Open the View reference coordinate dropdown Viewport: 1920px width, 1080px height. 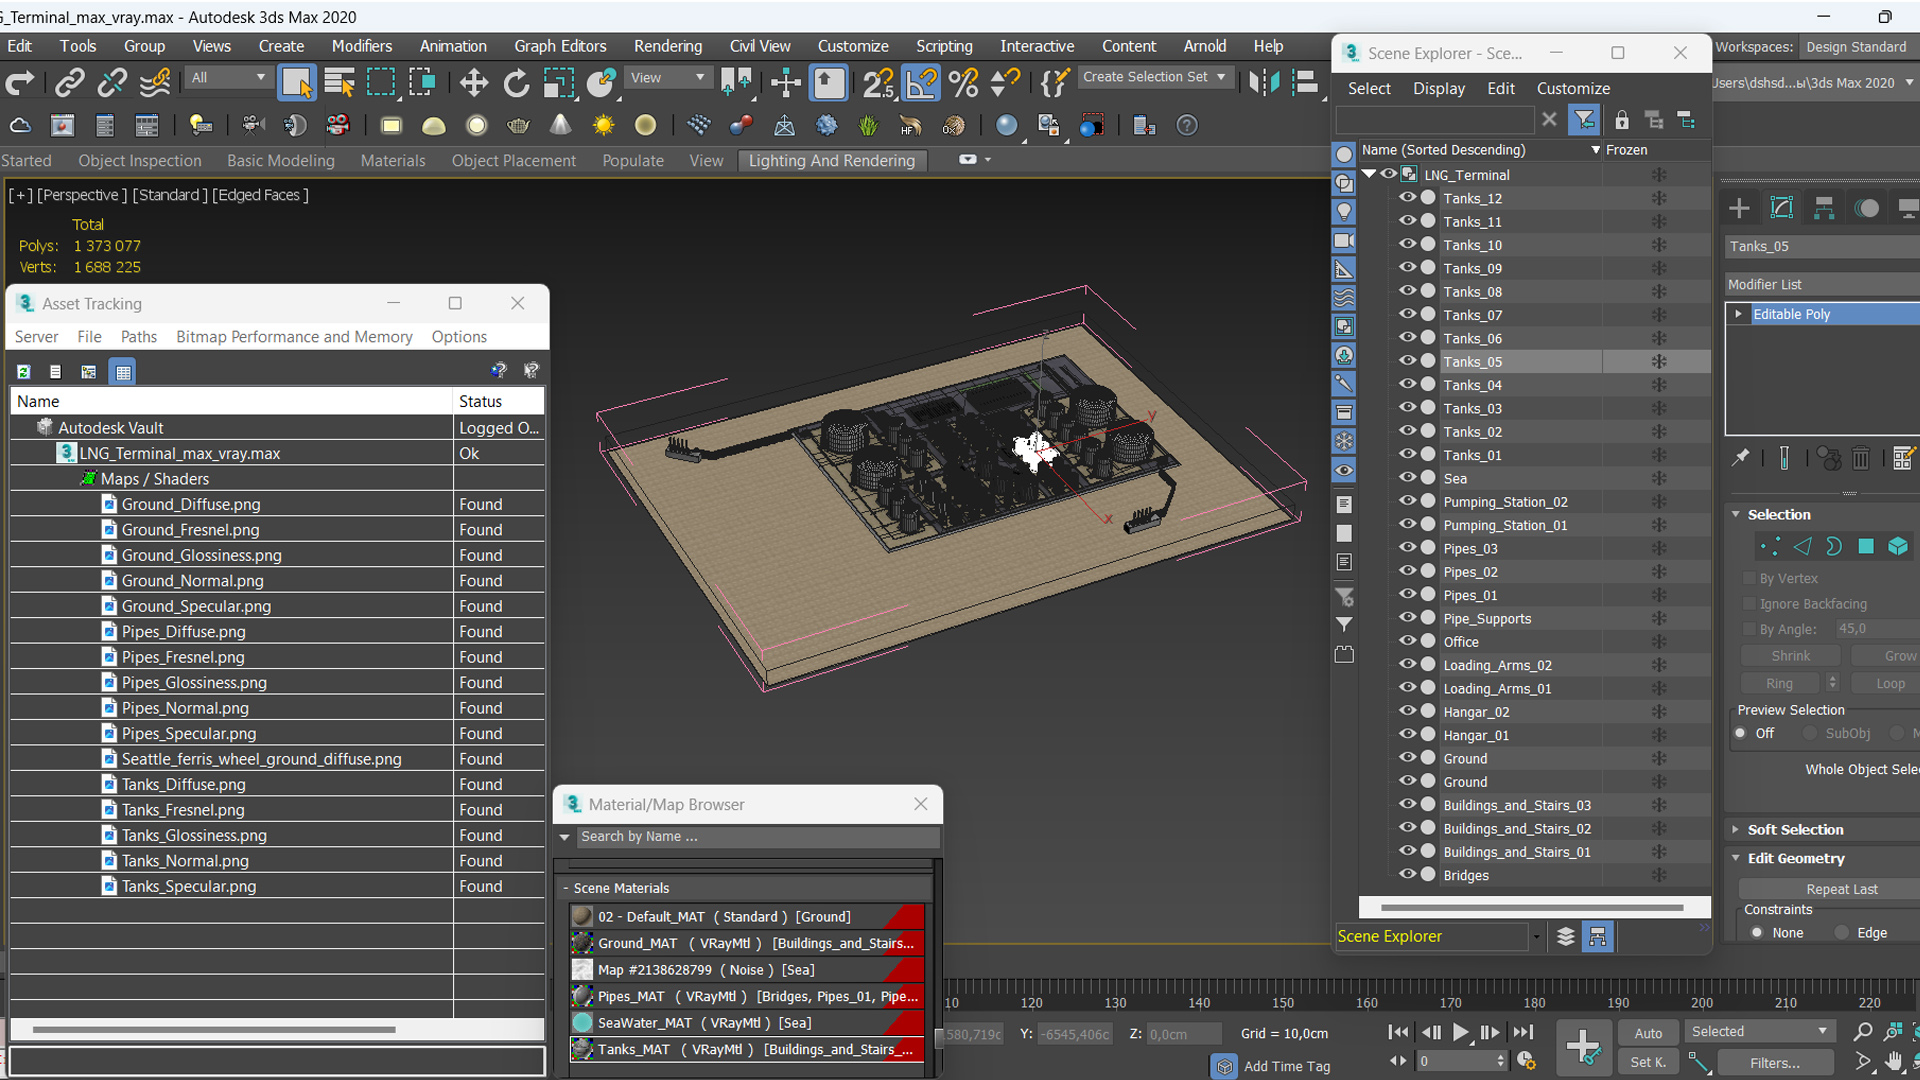click(x=667, y=77)
